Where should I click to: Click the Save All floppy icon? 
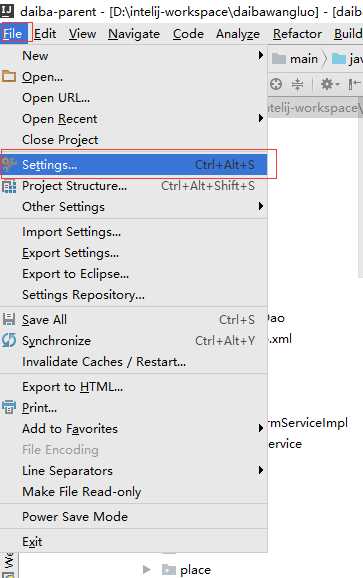[x=9, y=319]
